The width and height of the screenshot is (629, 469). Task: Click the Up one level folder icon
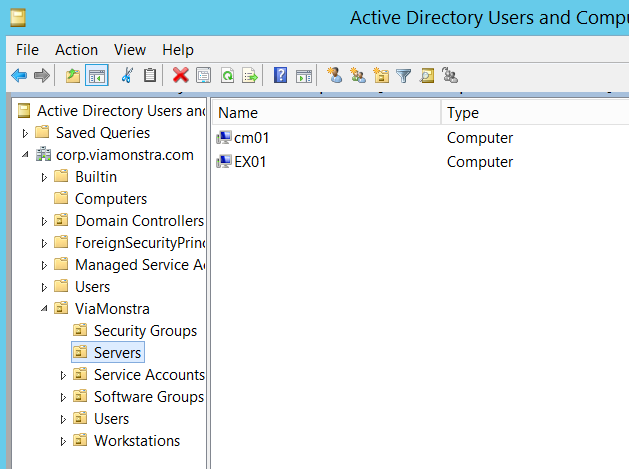(x=72, y=75)
